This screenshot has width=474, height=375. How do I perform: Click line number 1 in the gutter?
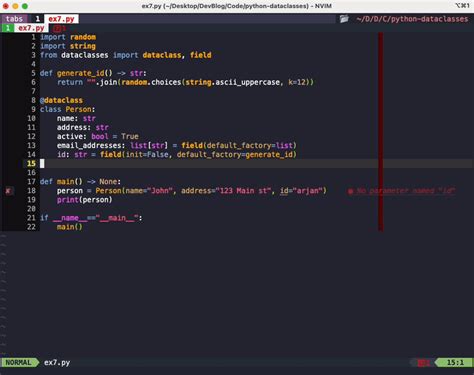[x=33, y=37]
